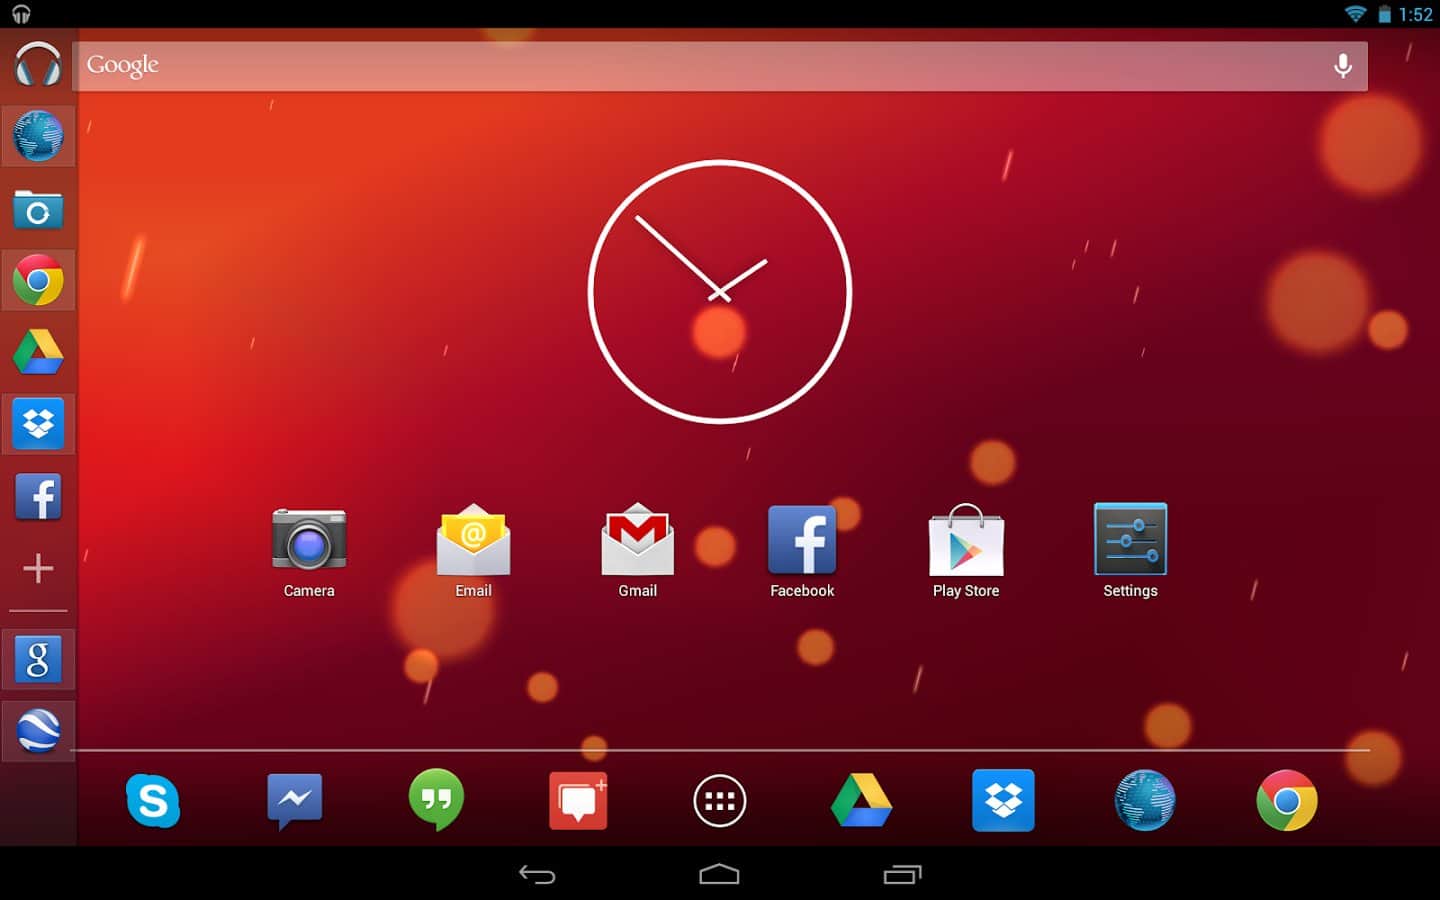This screenshot has height=900, width=1440.
Task: Open Google Drive in the left sidebar
Action: [x=38, y=352]
